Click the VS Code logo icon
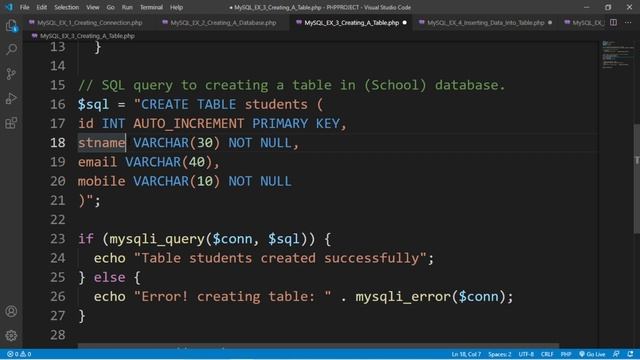640x360 pixels. (x=9, y=7)
